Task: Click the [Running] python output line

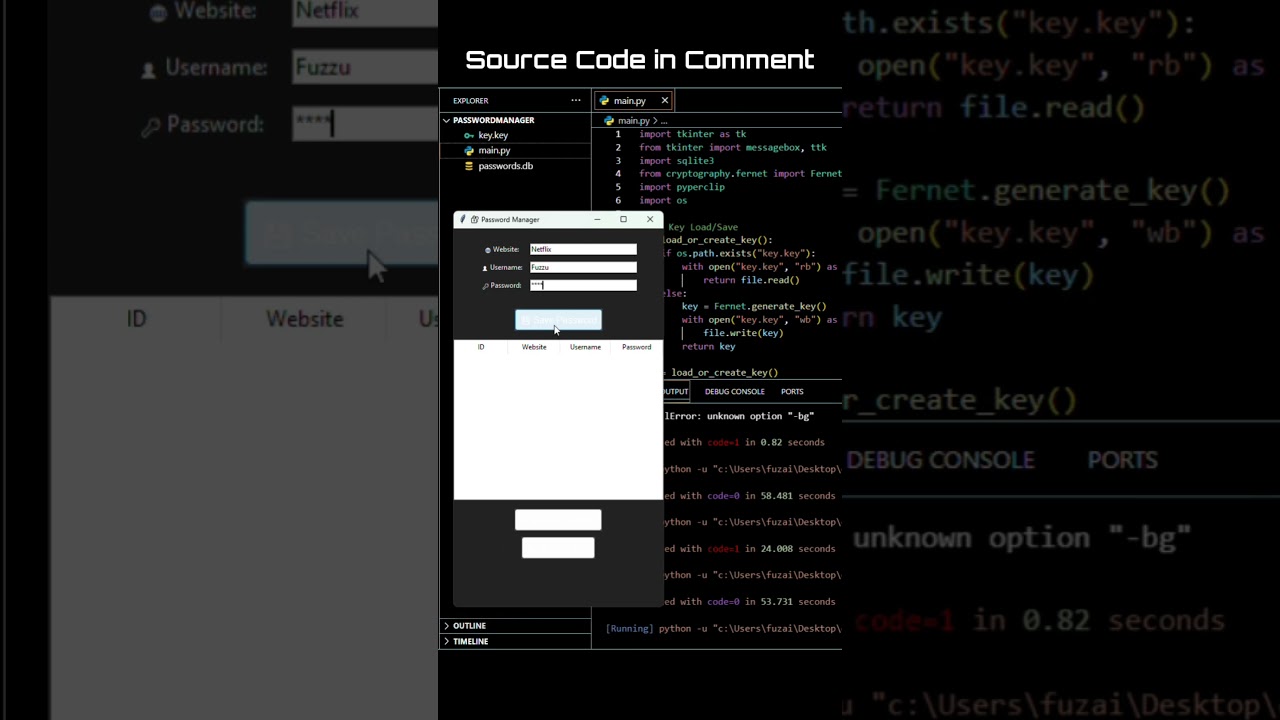Action: (723, 628)
